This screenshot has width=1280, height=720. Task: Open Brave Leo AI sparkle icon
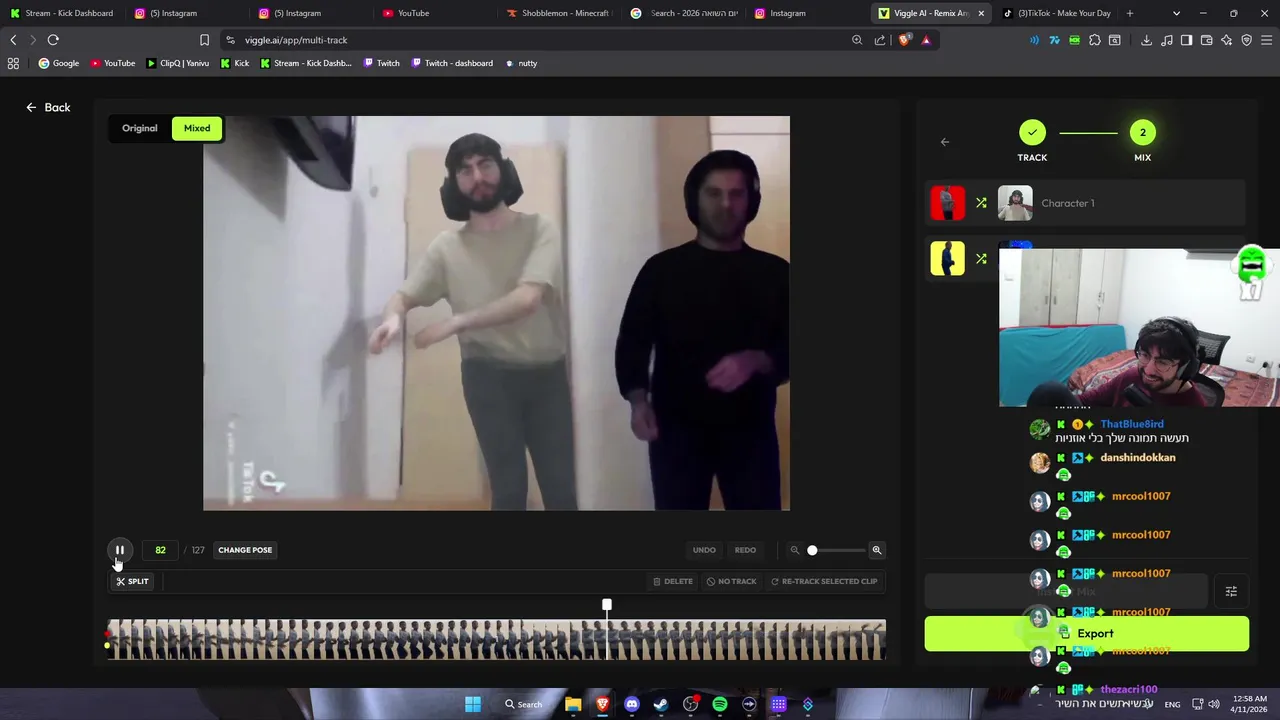[x=1227, y=40]
